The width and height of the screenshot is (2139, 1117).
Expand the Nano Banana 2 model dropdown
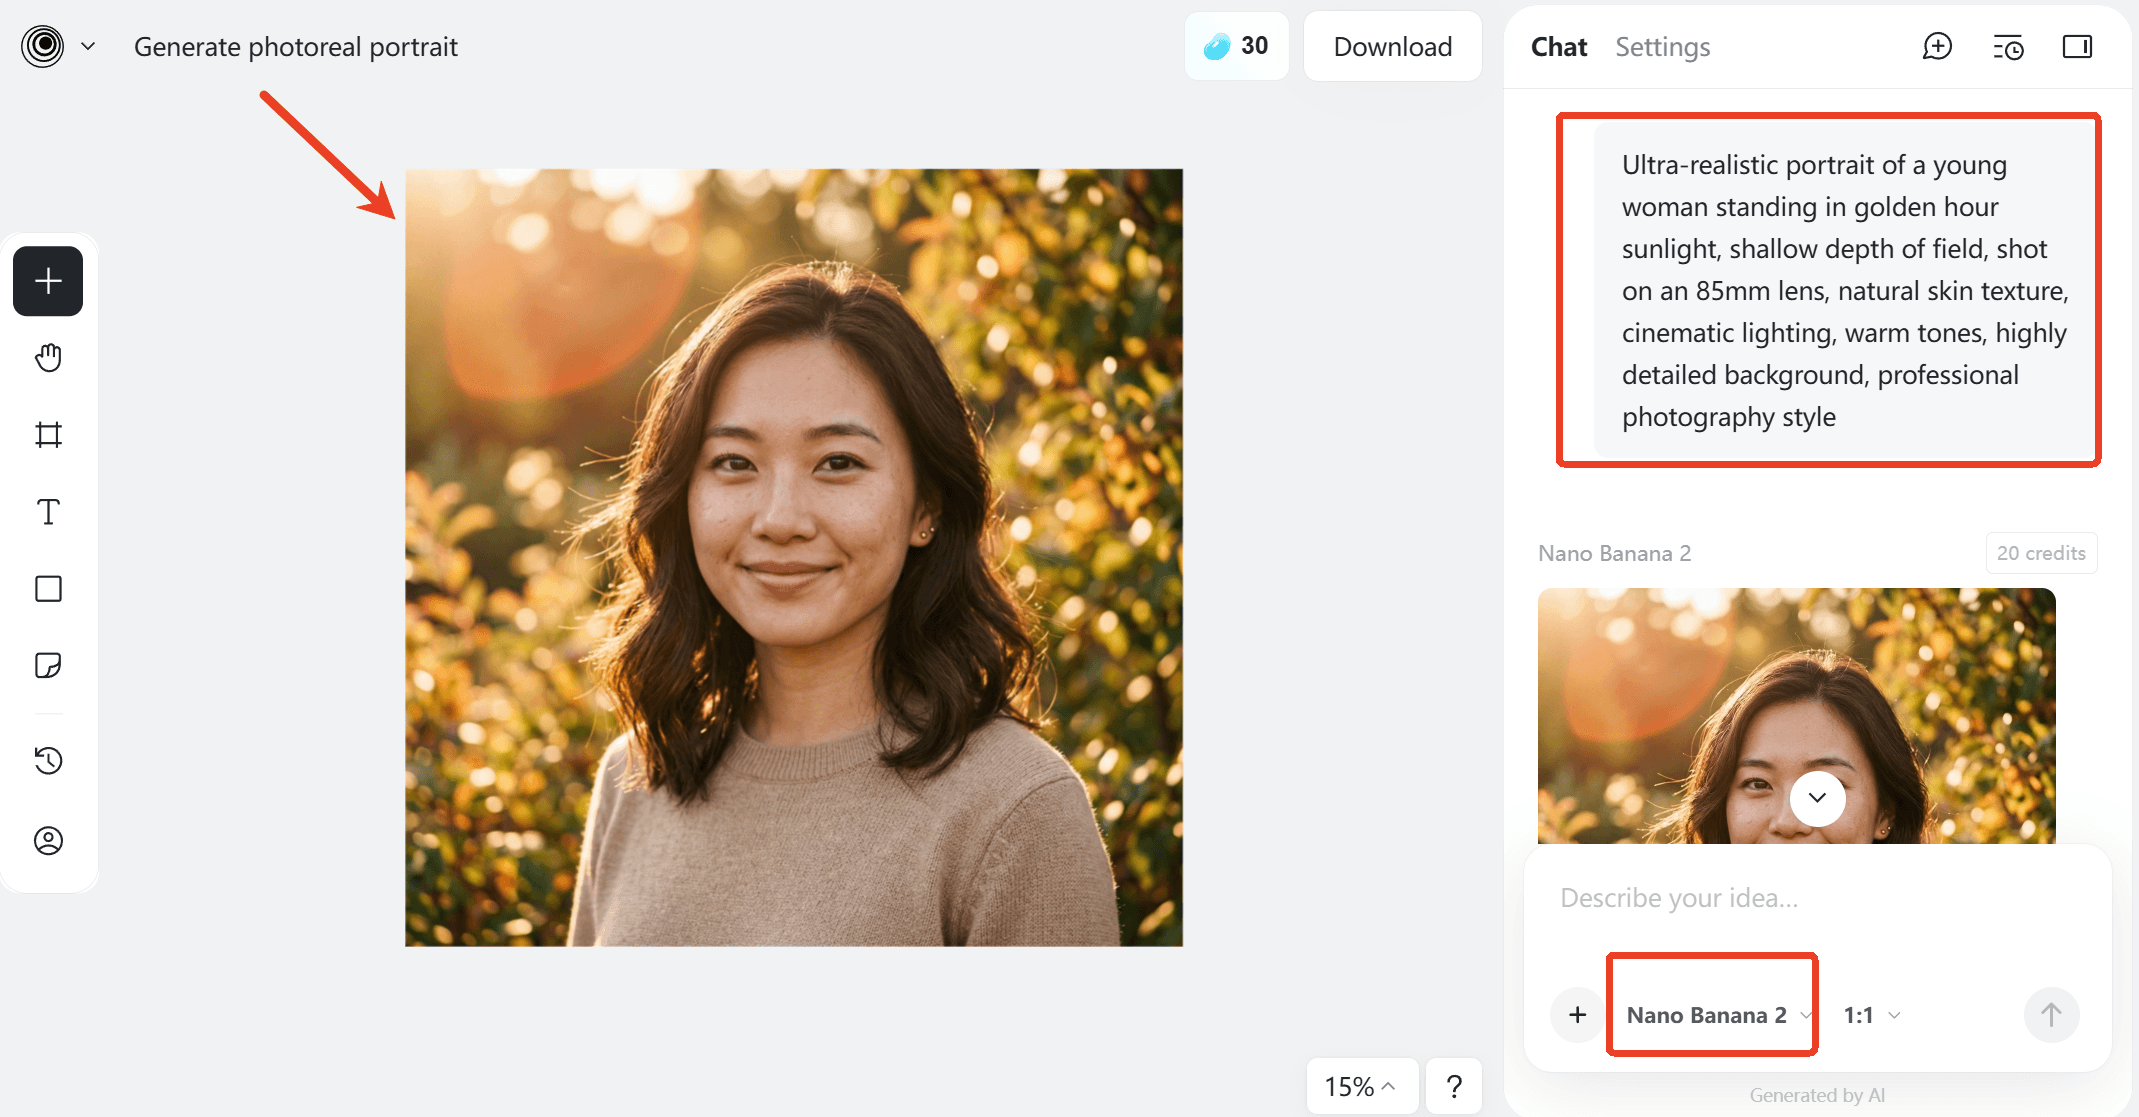(x=1712, y=1015)
